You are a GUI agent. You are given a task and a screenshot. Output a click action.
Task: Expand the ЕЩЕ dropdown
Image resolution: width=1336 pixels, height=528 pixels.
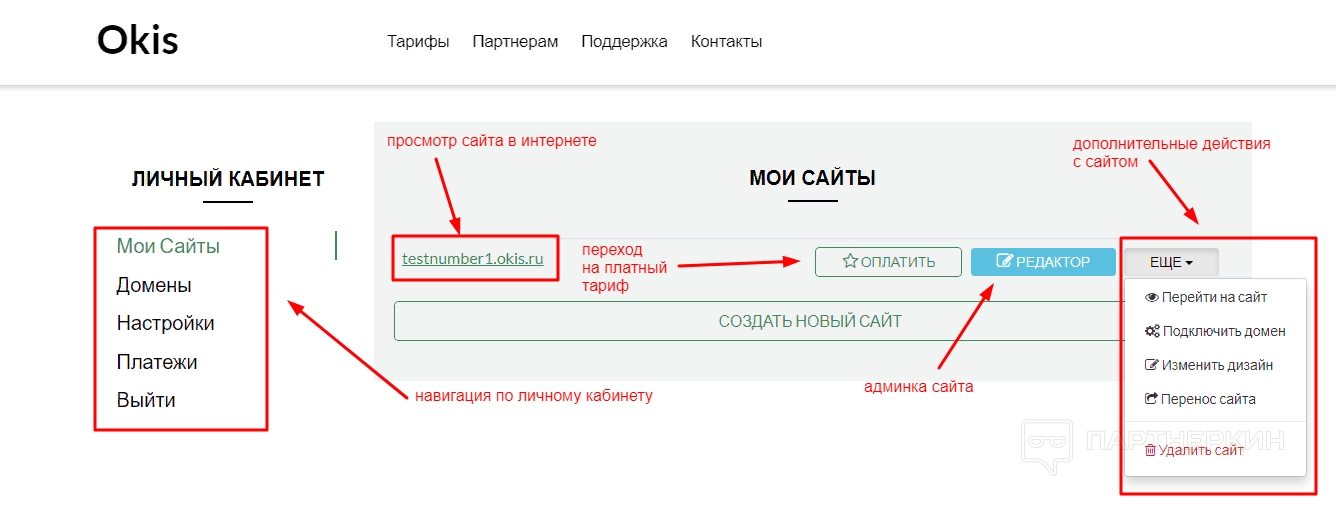pyautogui.click(x=1171, y=262)
